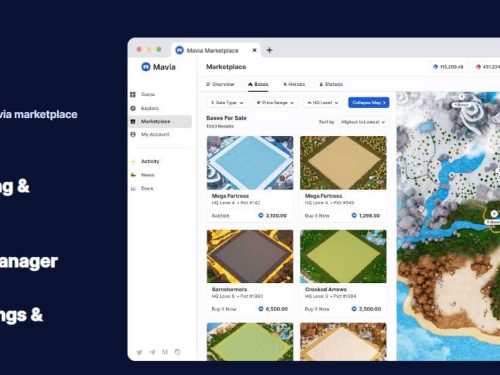This screenshot has width=500, height=375.
Task: Open the Crooked Arrows green base thumbnail
Action: pyautogui.click(x=343, y=256)
